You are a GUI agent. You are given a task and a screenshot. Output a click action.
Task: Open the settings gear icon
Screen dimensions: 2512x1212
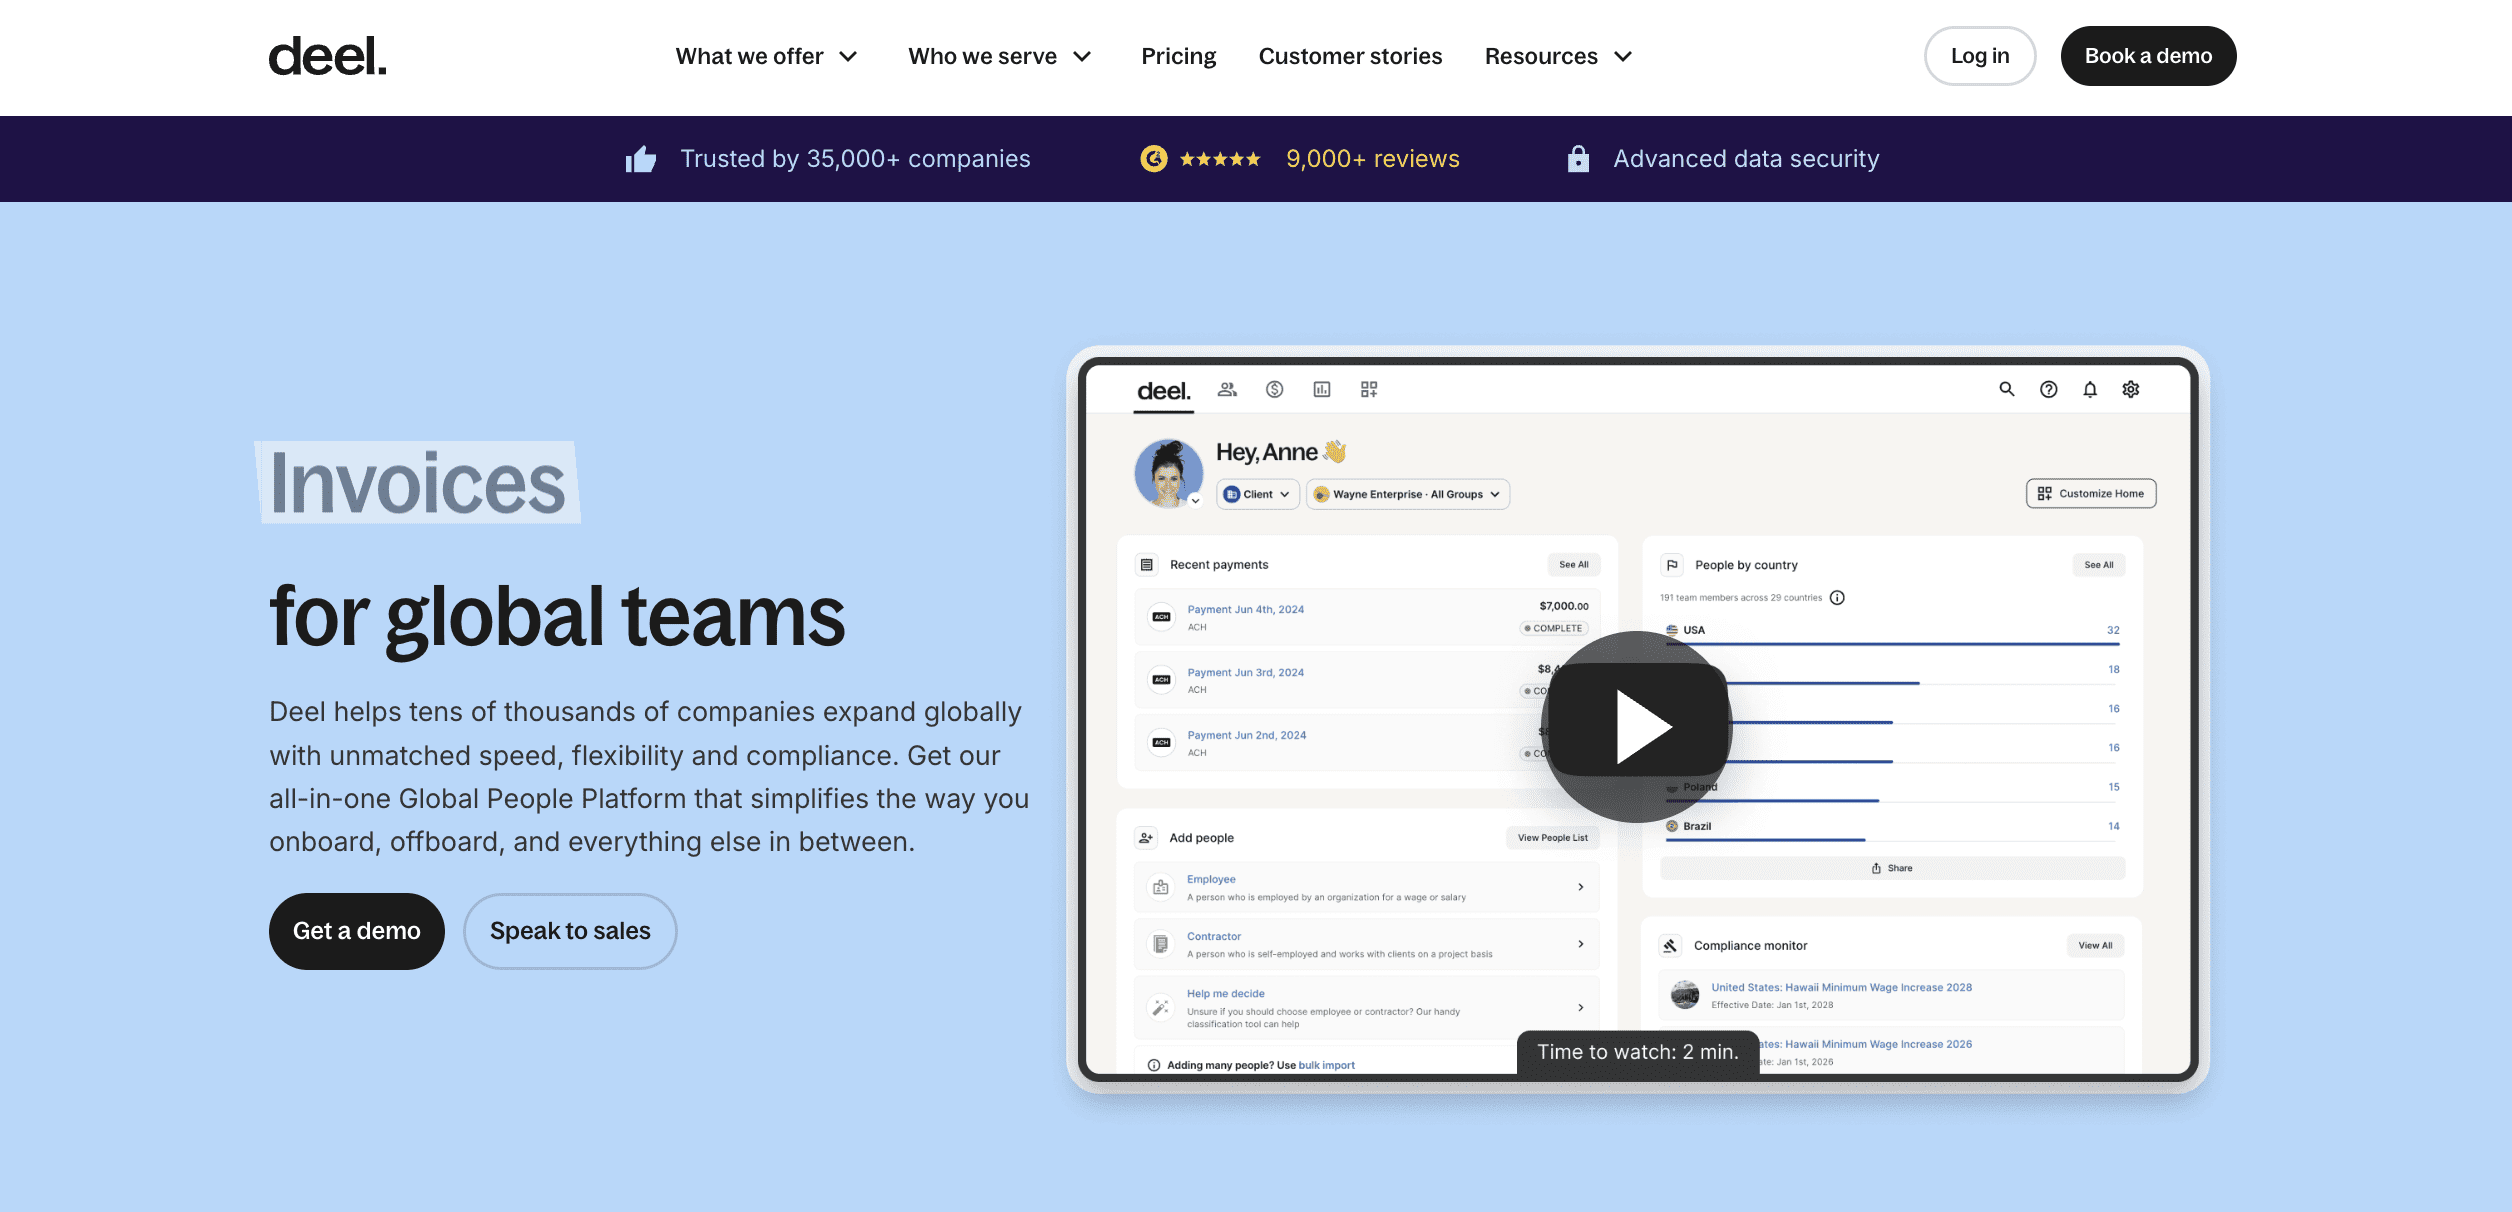[2131, 389]
